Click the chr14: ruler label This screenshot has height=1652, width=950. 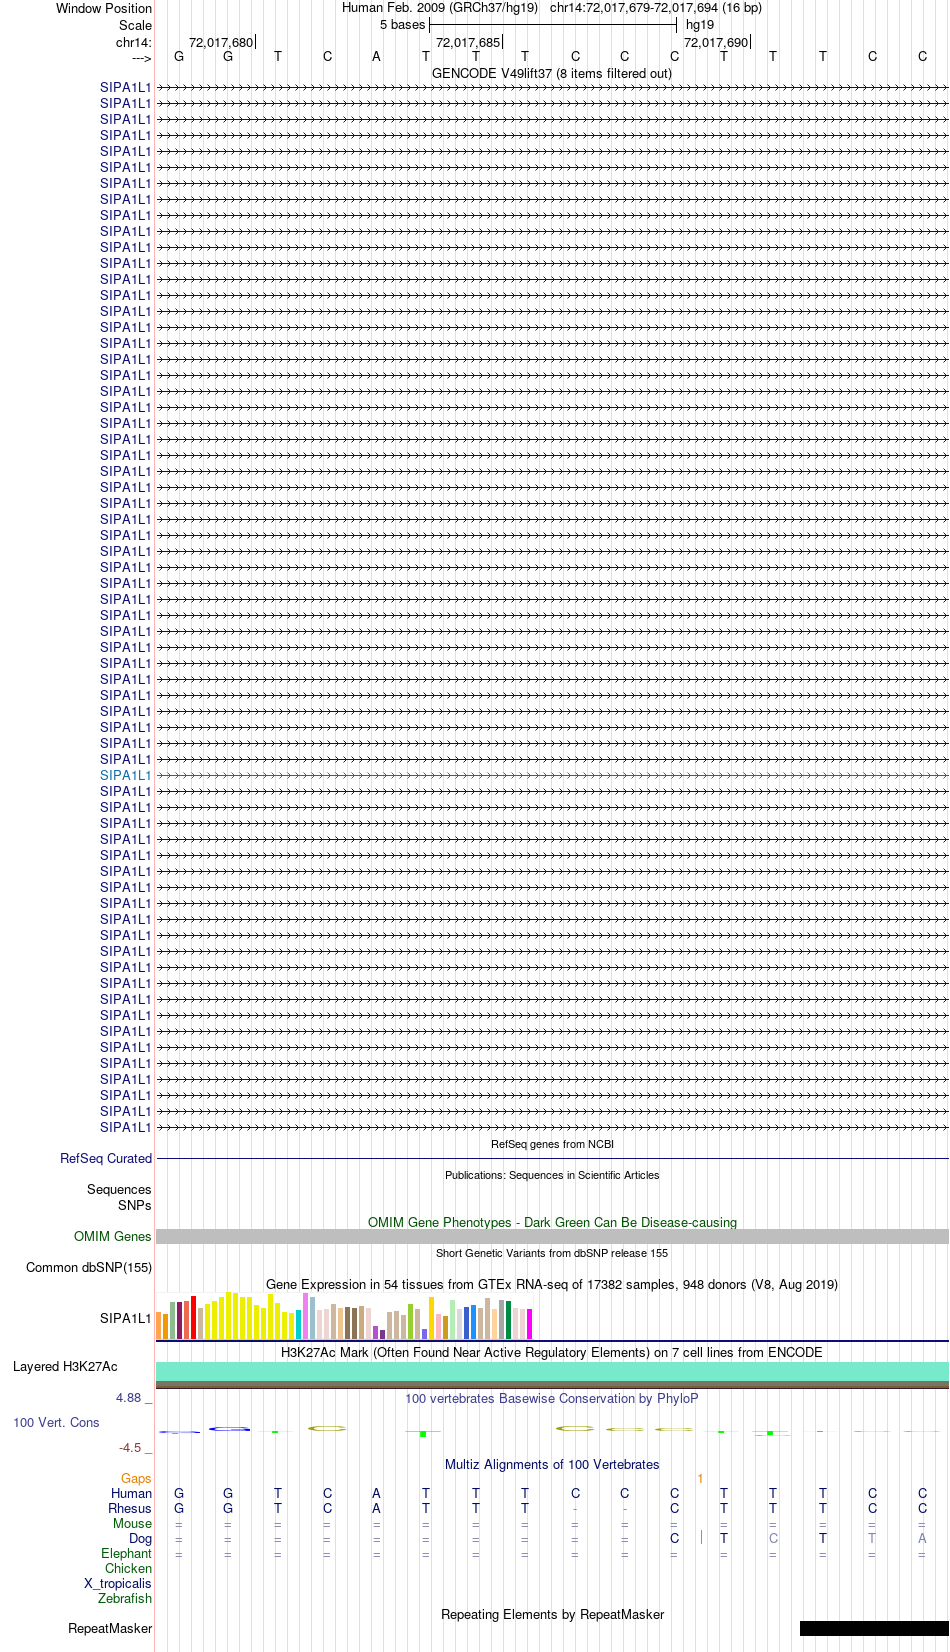pos(134,42)
